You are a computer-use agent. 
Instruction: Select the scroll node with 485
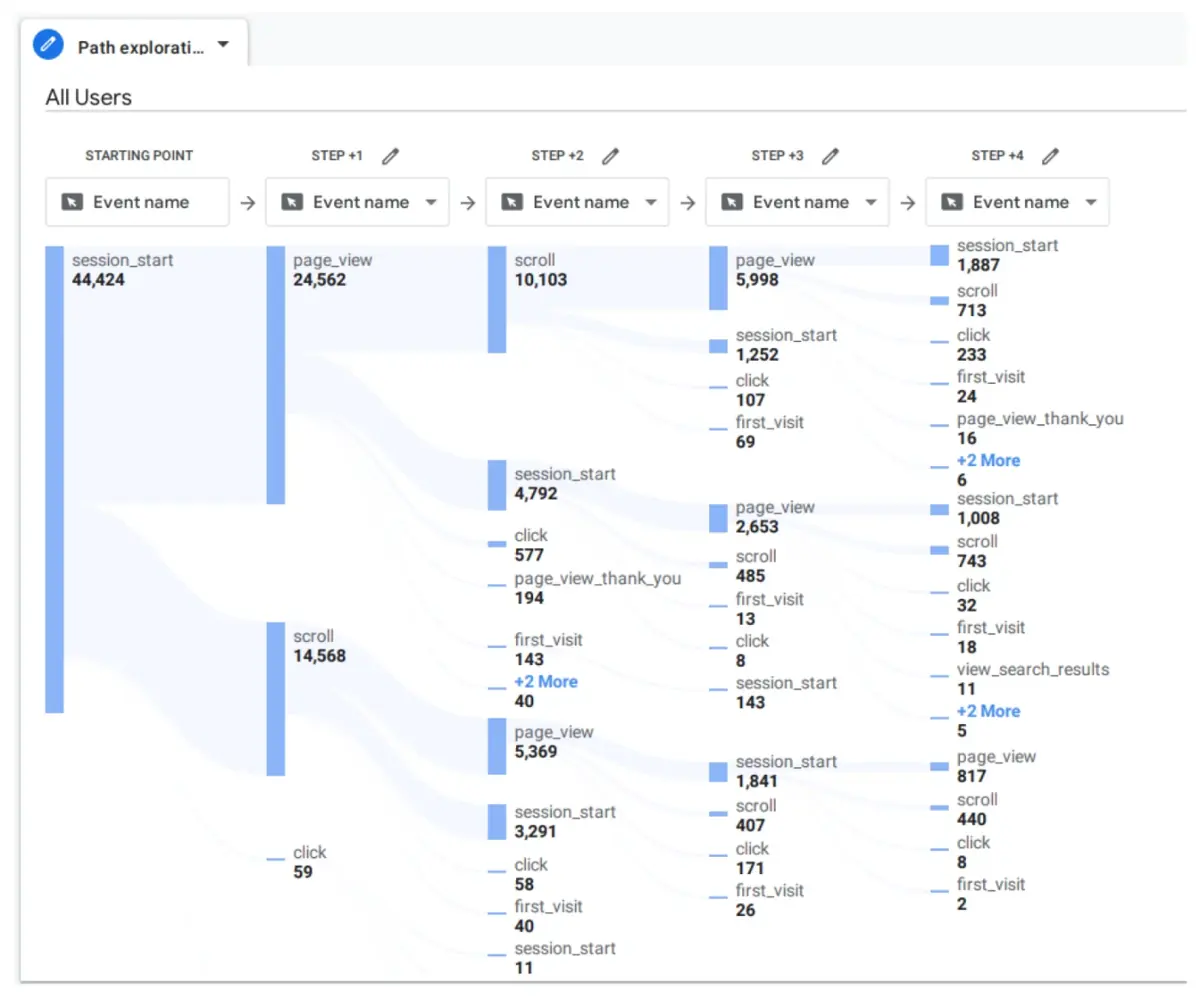pyautogui.click(x=718, y=565)
